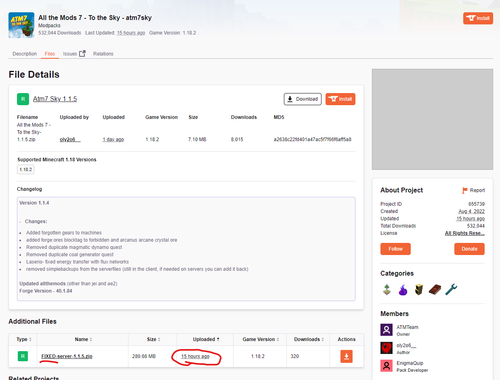Open the oly2o6__ author profile link
Viewport: 500px width, 380px height.
[406, 345]
